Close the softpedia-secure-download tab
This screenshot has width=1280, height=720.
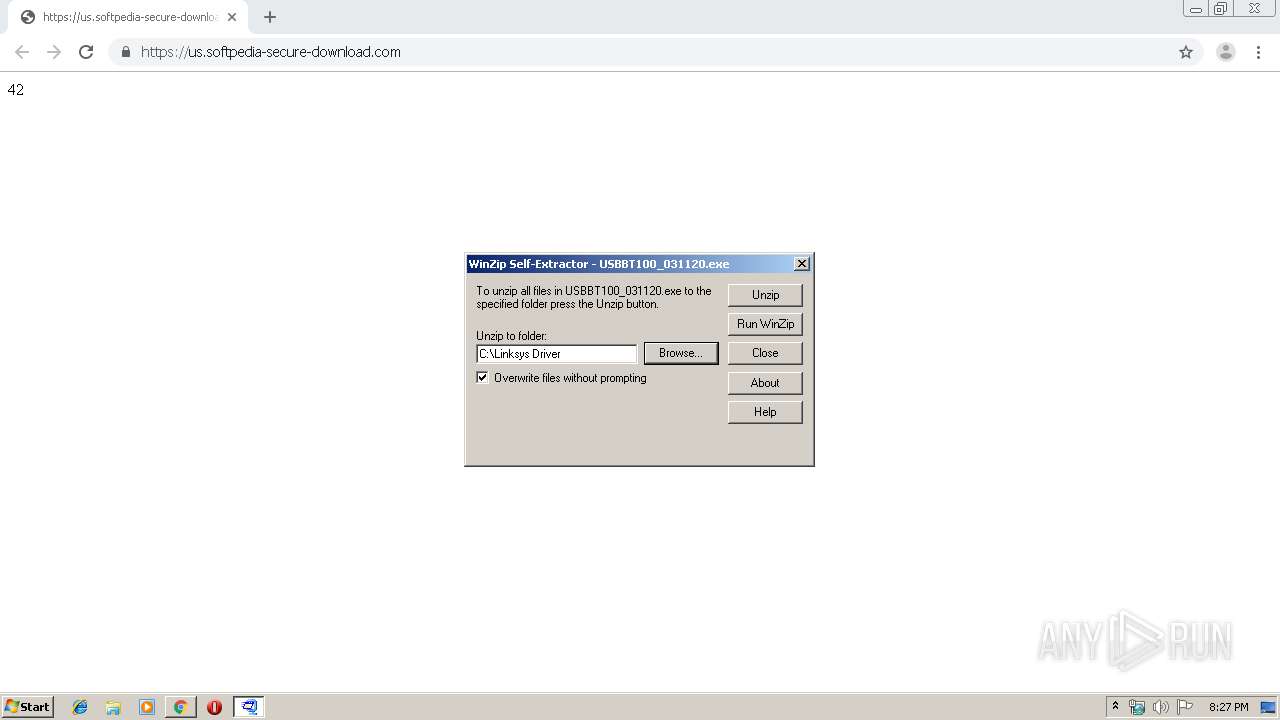pos(232,17)
